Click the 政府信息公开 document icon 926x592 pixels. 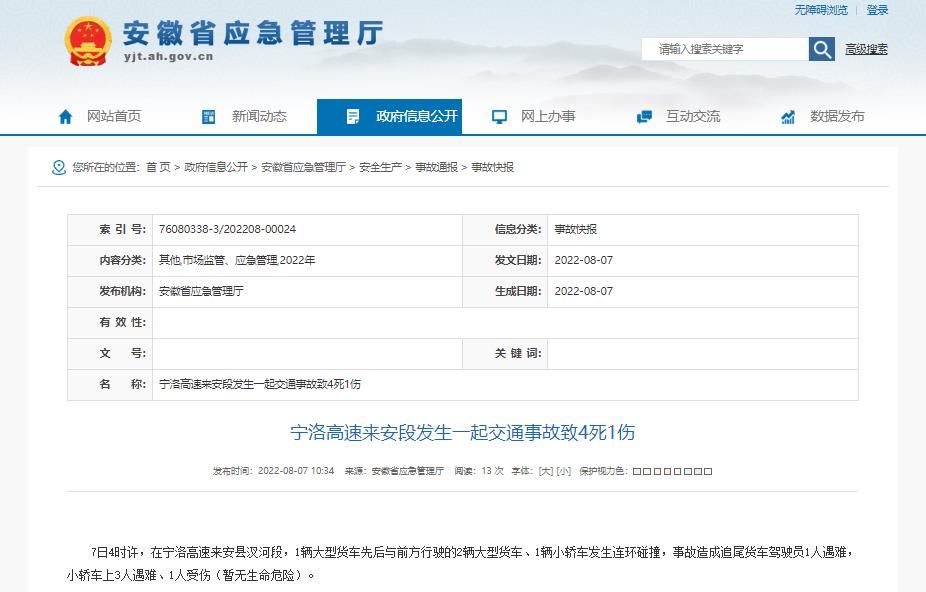353,117
